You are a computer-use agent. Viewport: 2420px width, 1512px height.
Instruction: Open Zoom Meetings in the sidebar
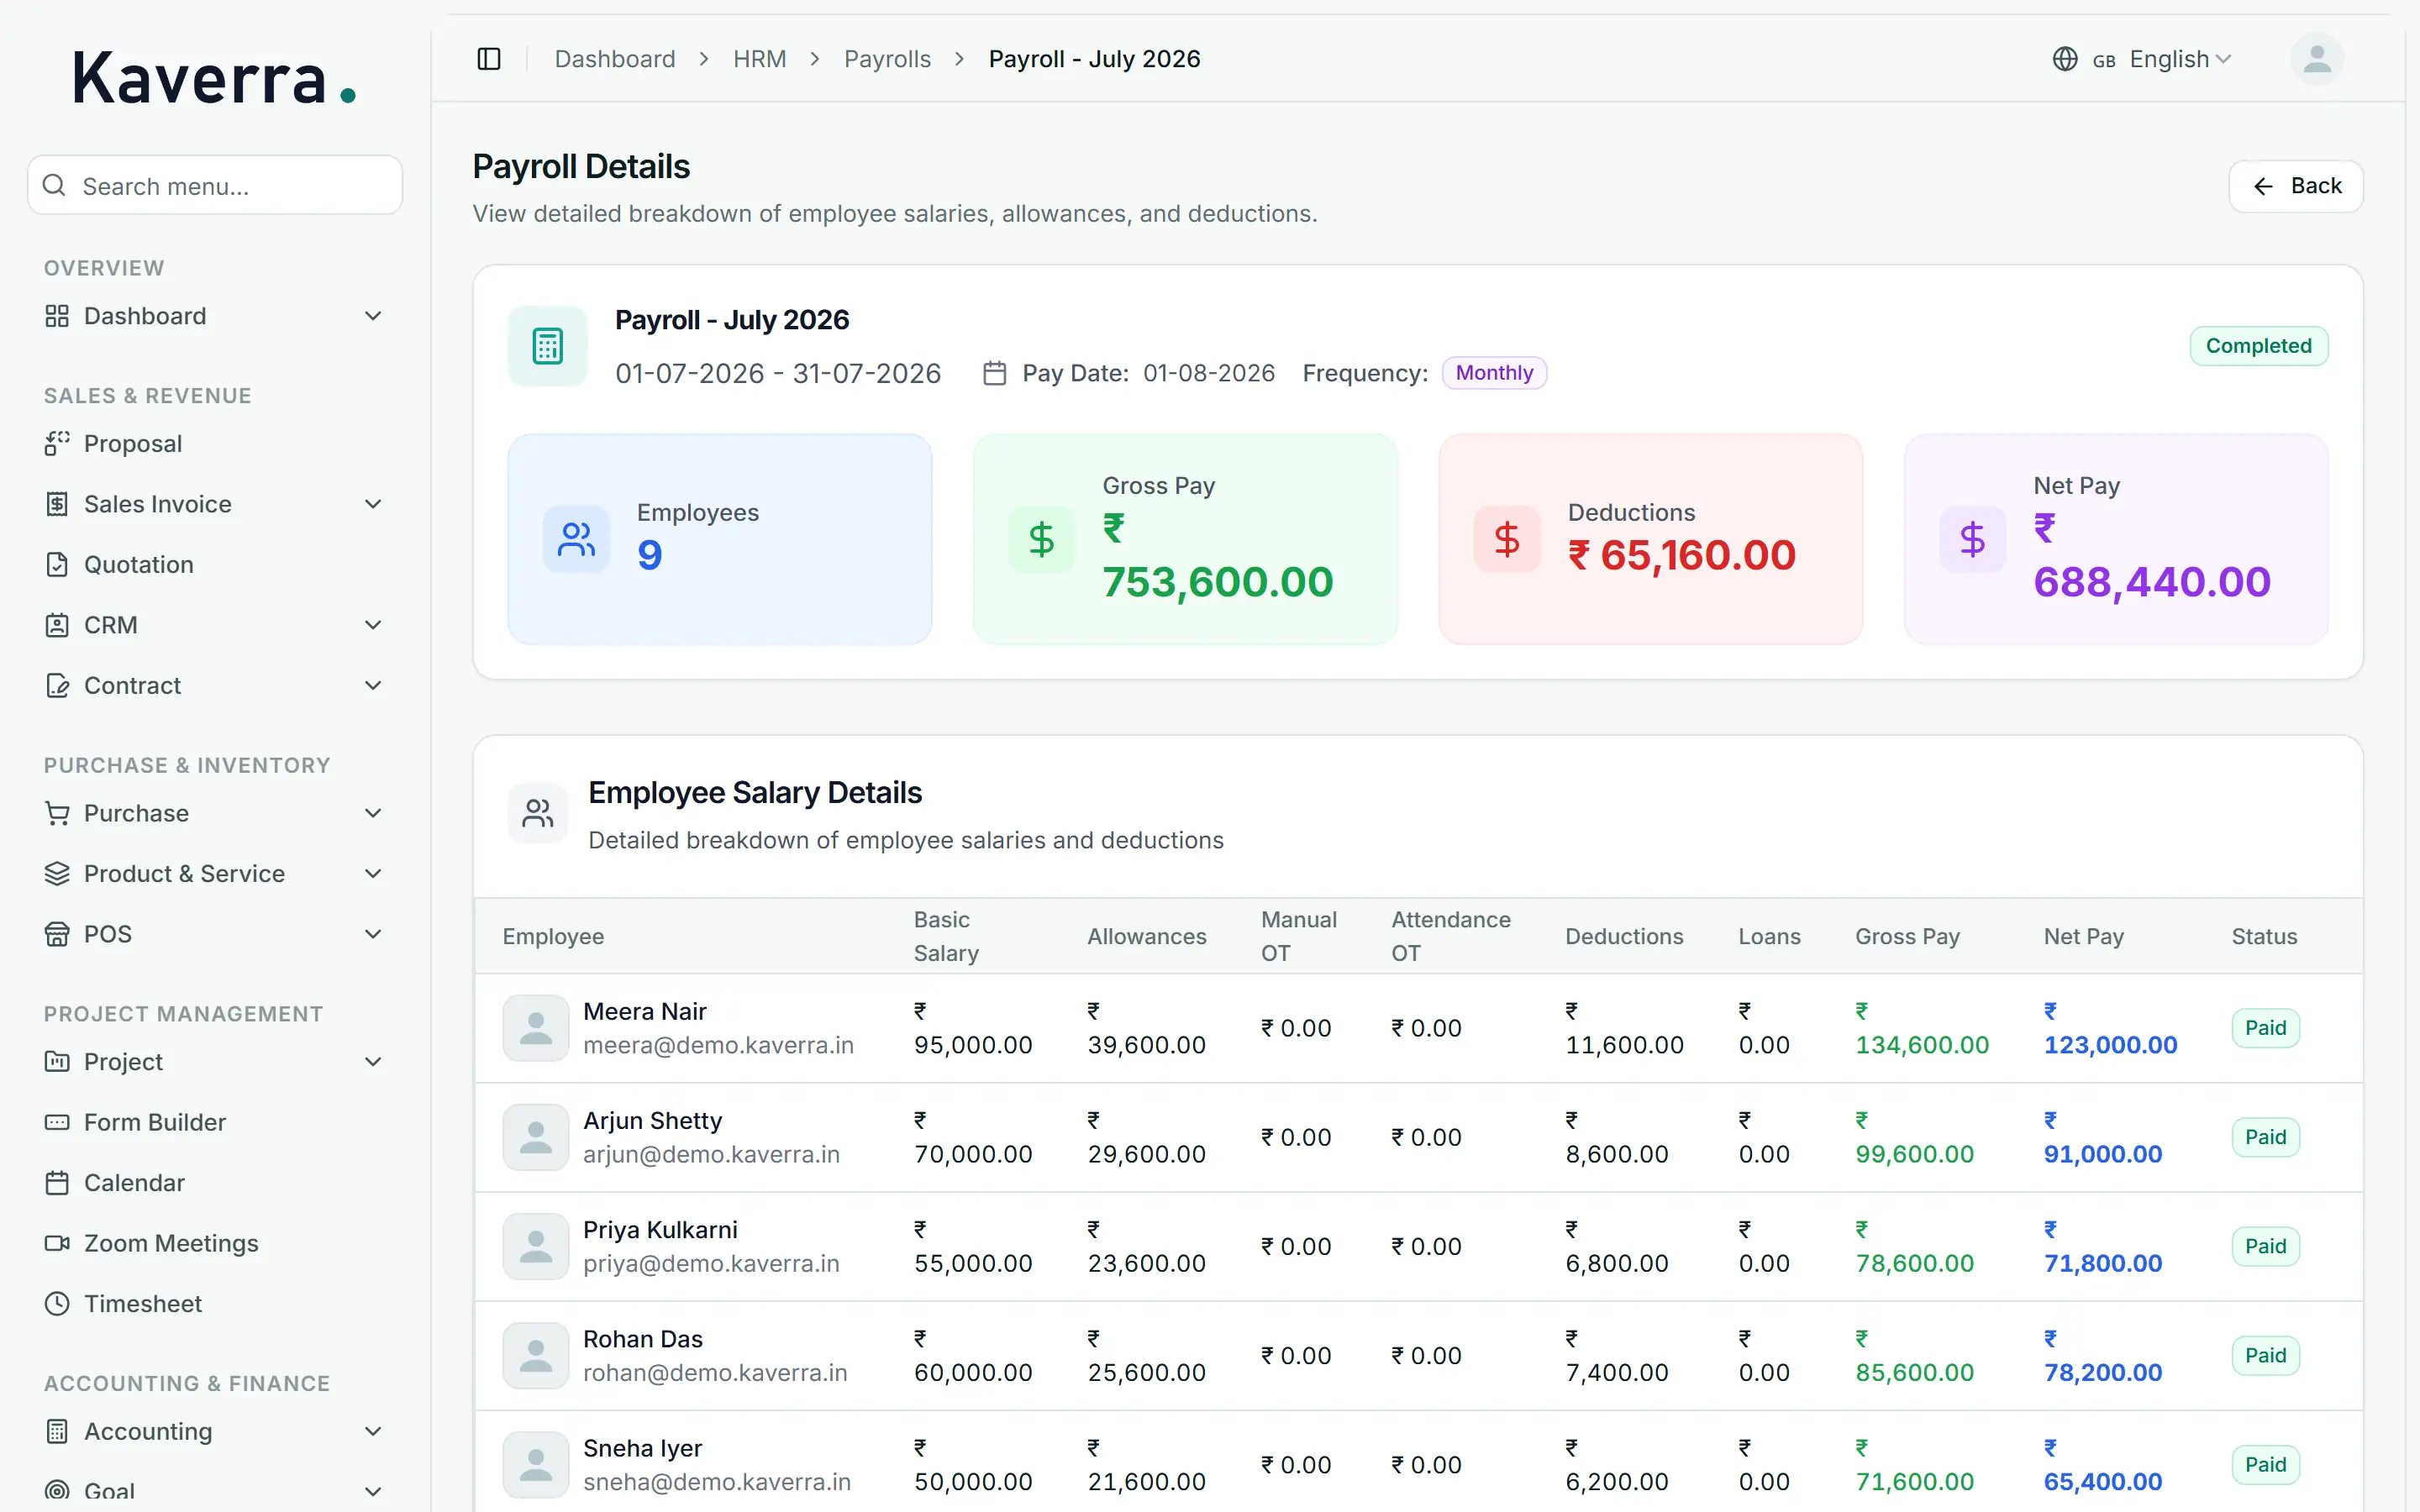click(x=214, y=1243)
